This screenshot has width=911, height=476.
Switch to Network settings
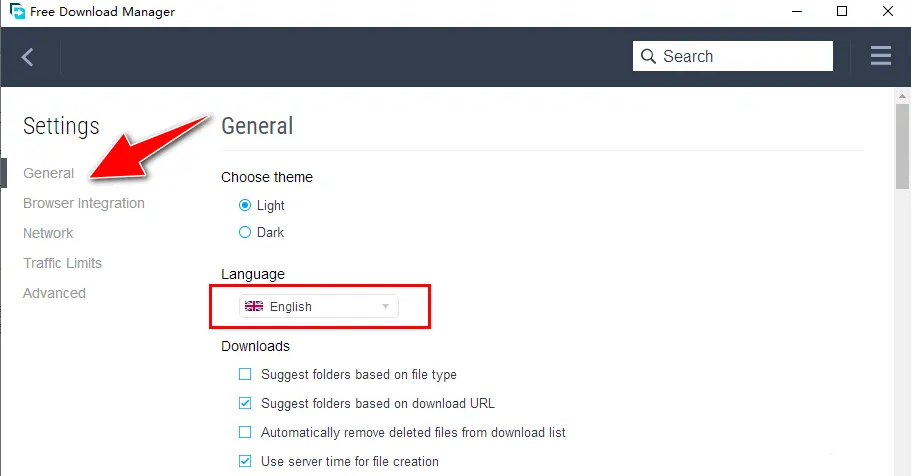click(x=48, y=233)
